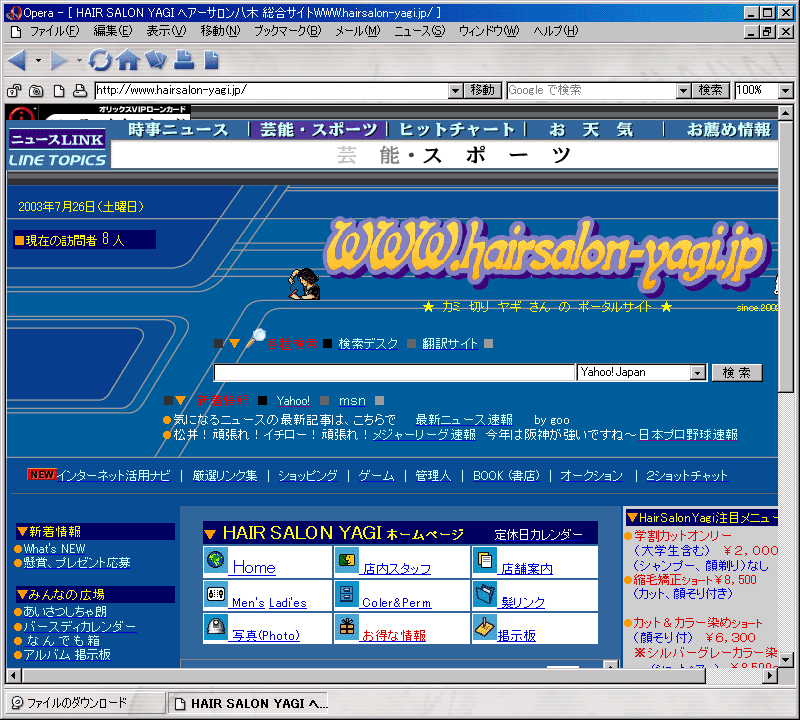This screenshot has width=800, height=720.
Task: Toggle image loading camera icon
Action: point(36,91)
